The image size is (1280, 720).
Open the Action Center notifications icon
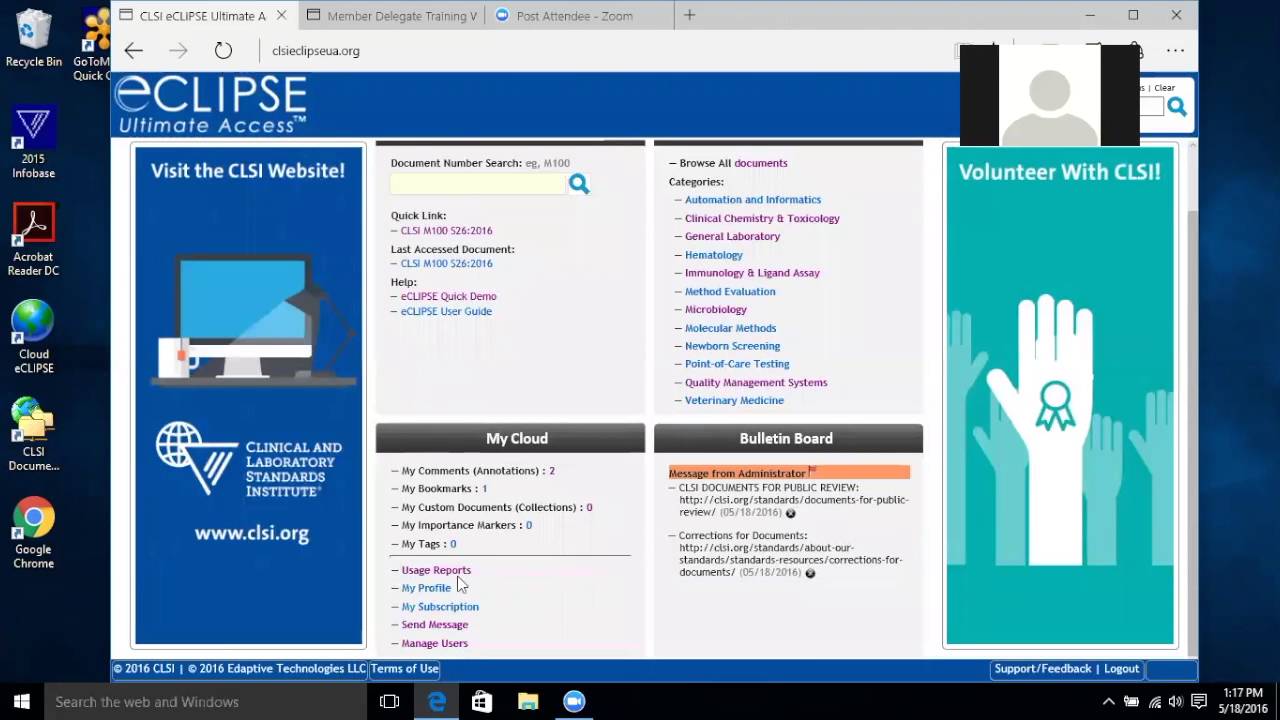pyautogui.click(x=1199, y=701)
